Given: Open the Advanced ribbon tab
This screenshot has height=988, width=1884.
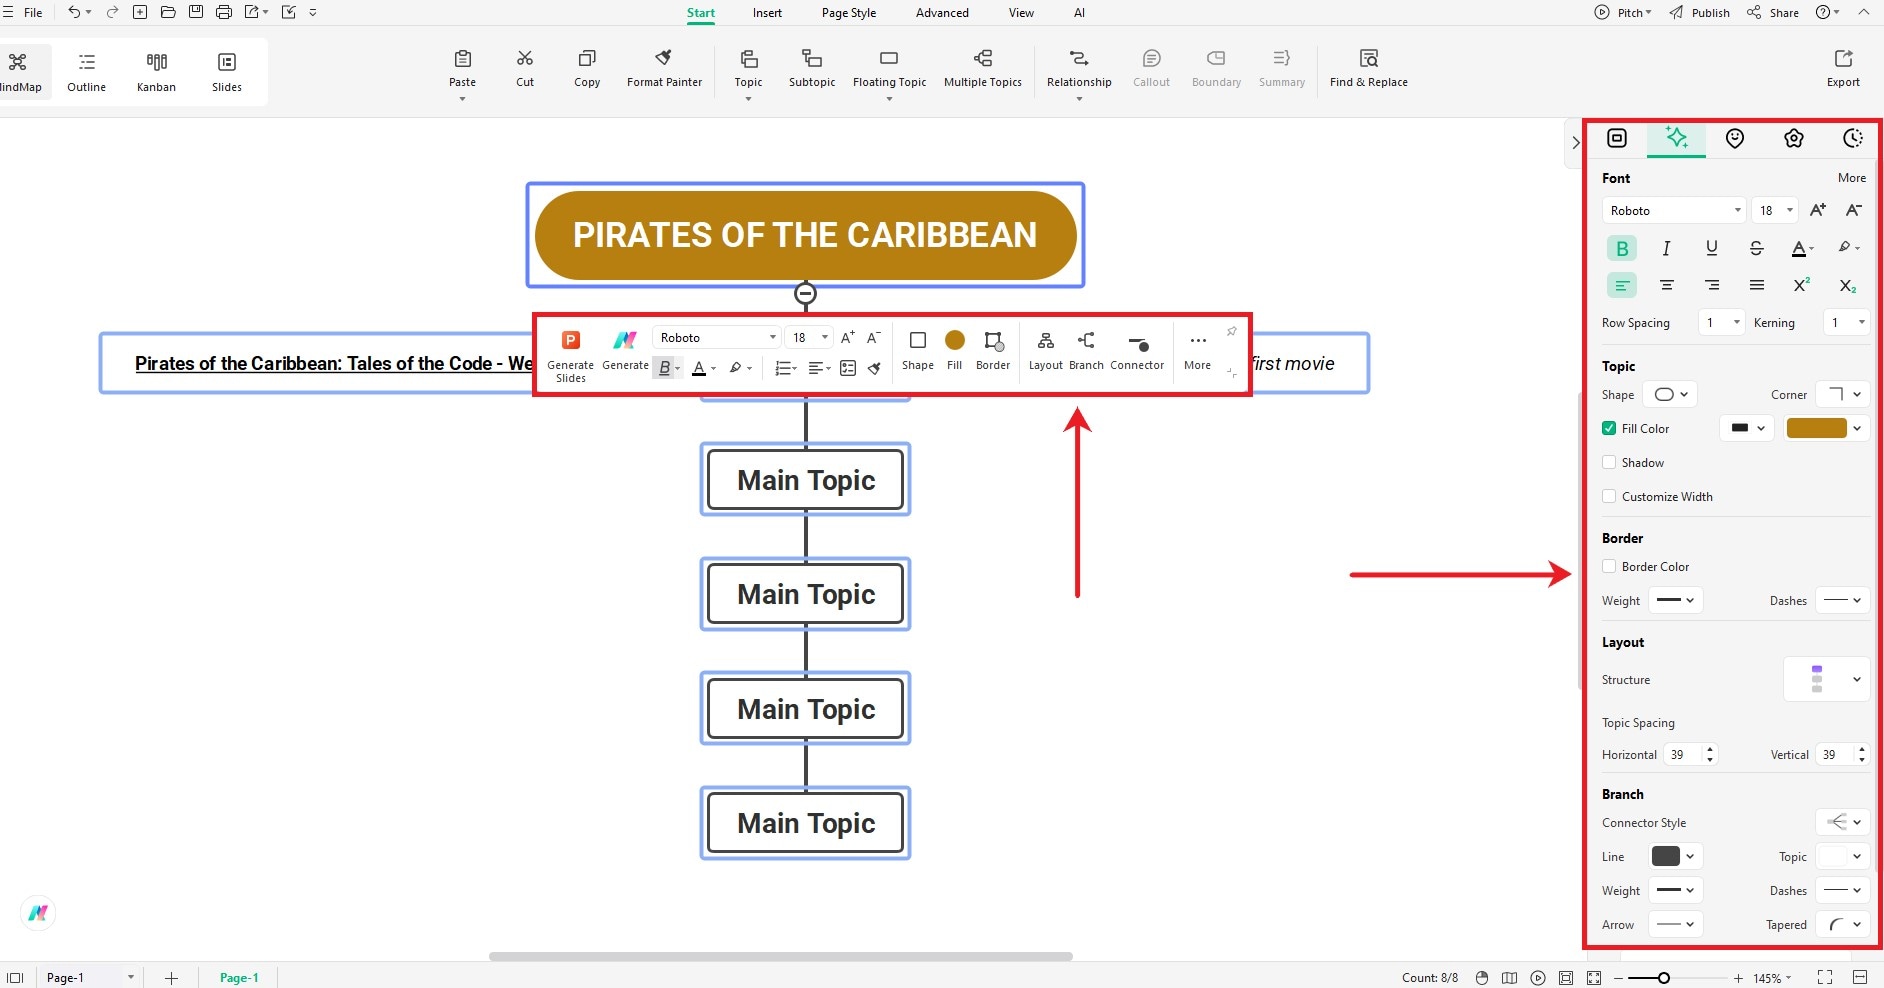Looking at the screenshot, I should coord(942,13).
